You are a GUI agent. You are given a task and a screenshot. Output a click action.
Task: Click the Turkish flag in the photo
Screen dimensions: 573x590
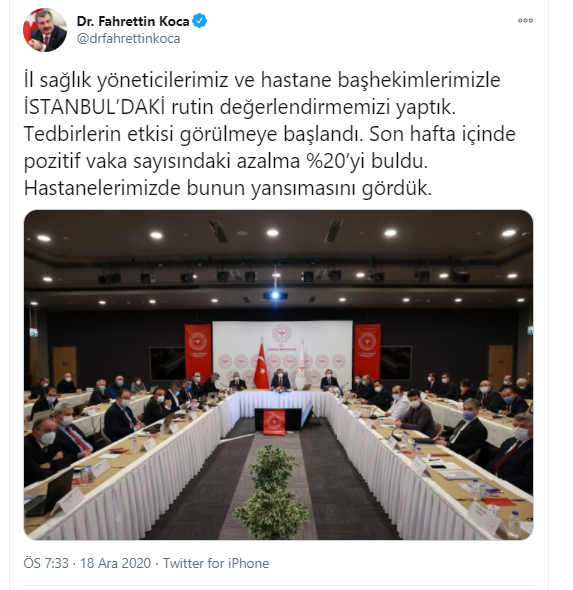click(x=260, y=366)
